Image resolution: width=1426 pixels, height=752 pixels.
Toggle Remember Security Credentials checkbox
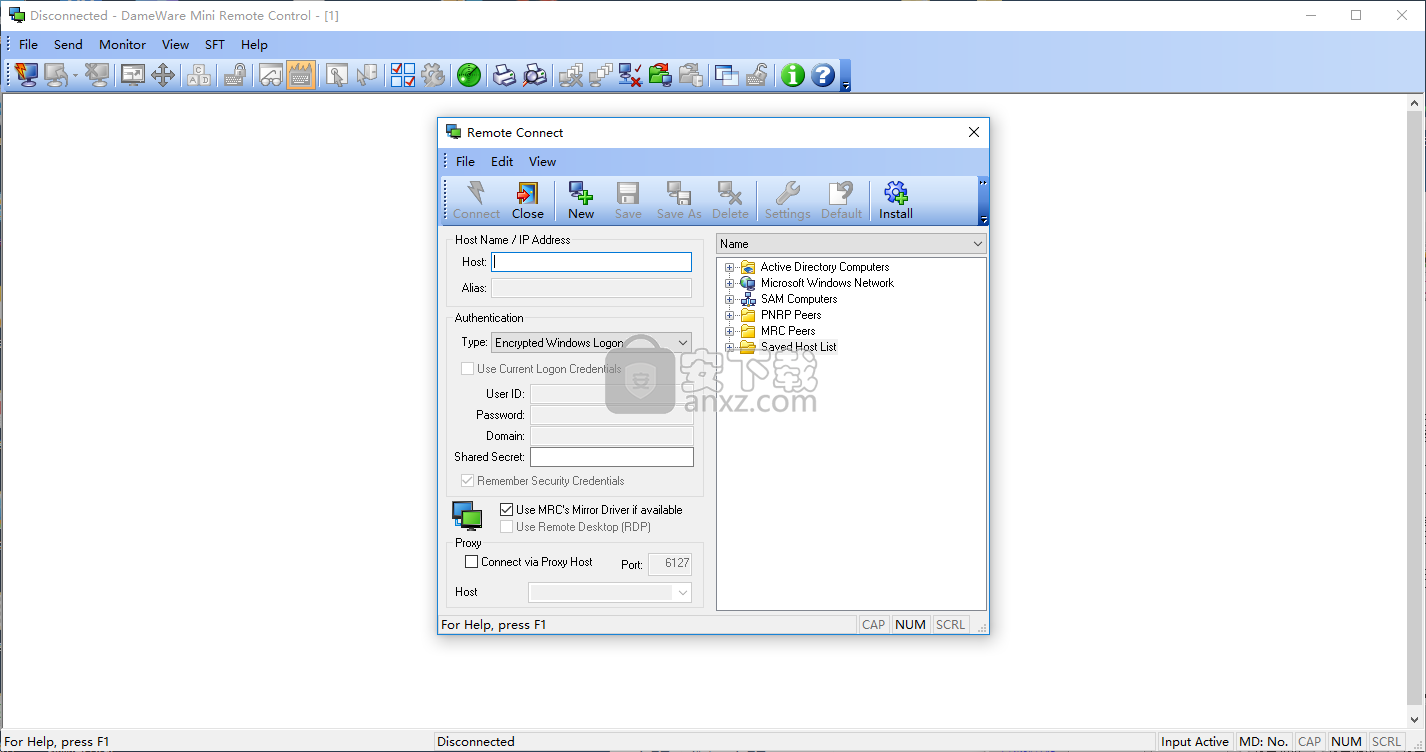click(467, 481)
